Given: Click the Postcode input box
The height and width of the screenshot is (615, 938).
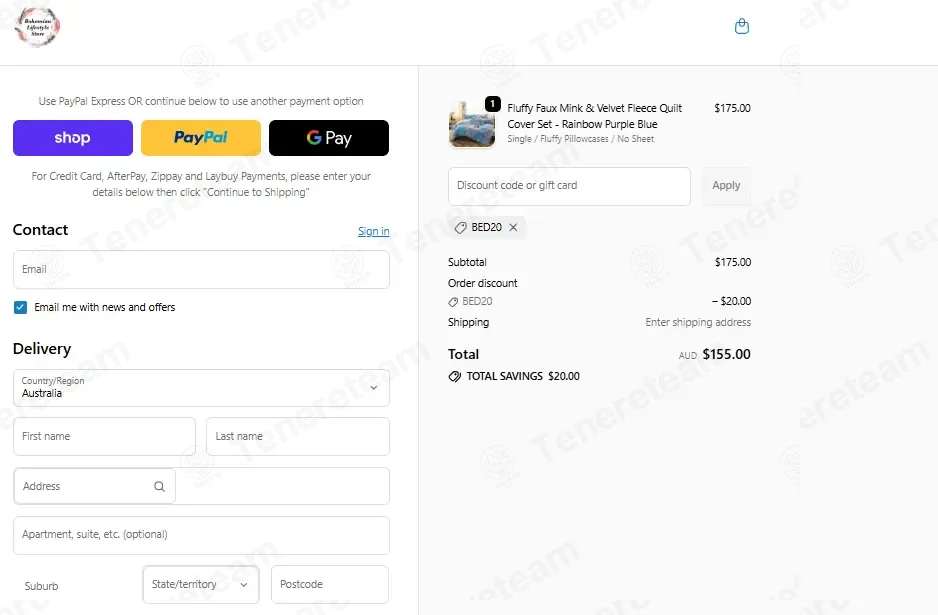Looking at the screenshot, I should [x=330, y=584].
